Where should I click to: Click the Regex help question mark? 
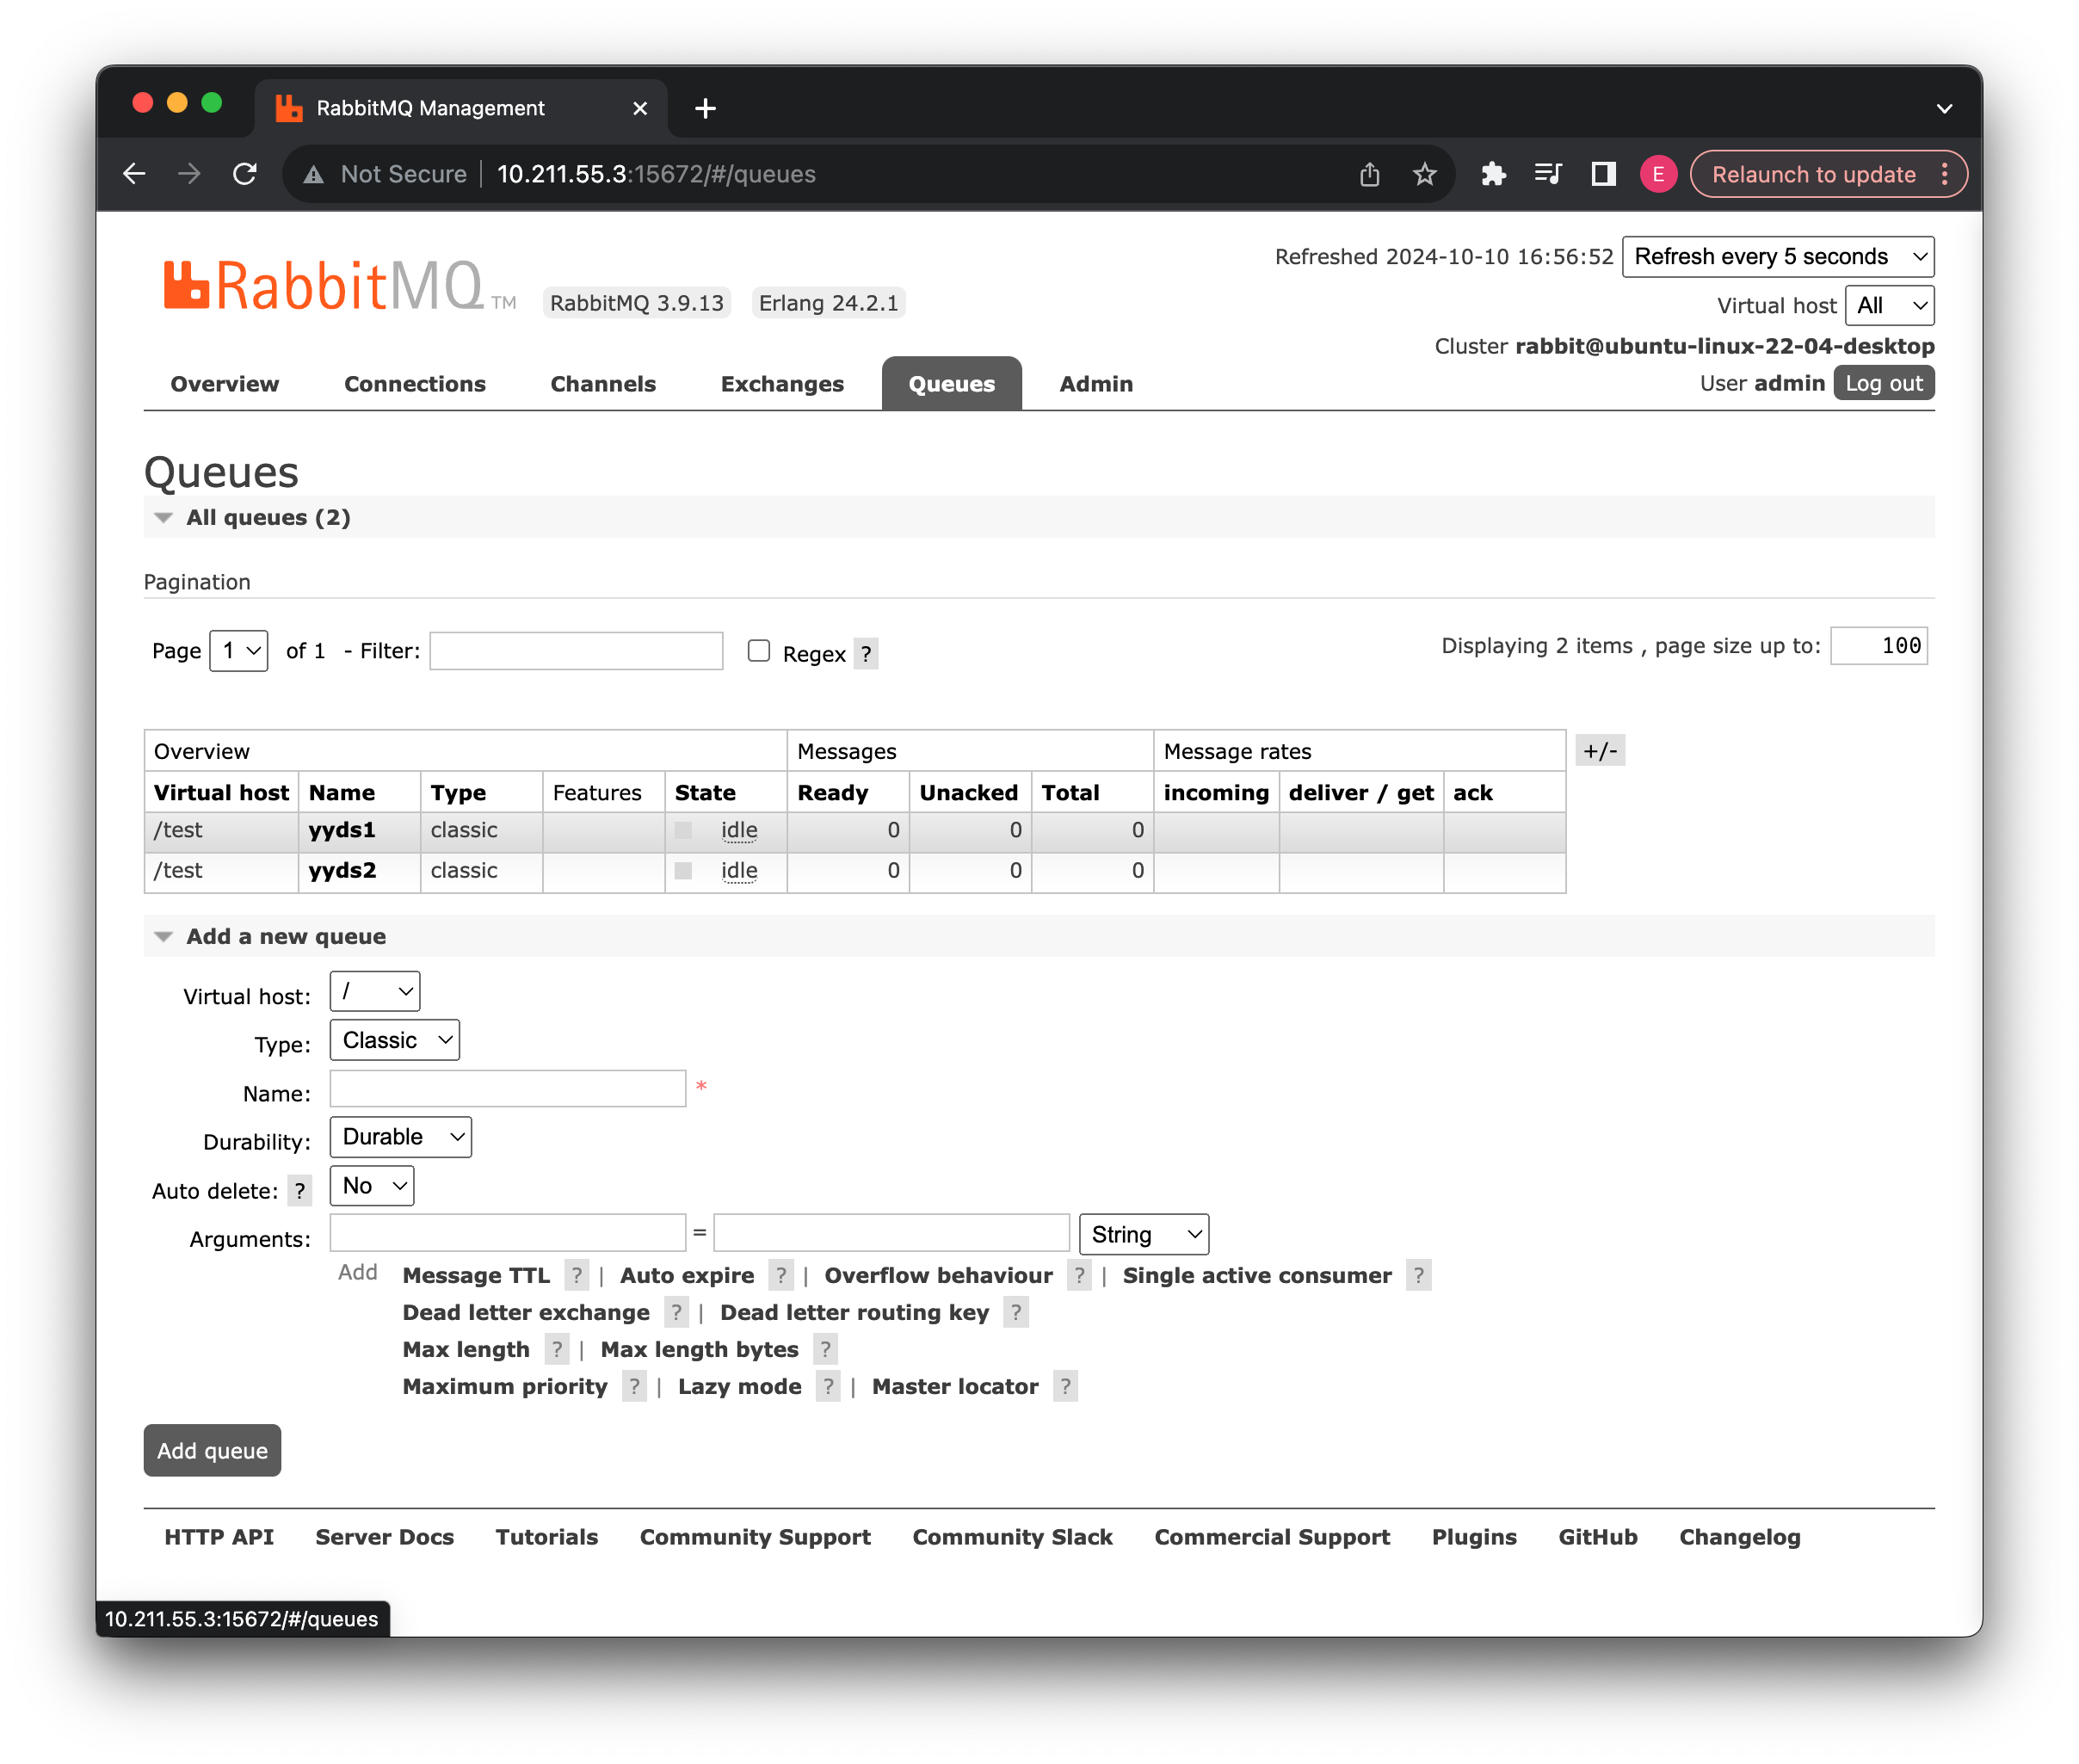(x=866, y=654)
